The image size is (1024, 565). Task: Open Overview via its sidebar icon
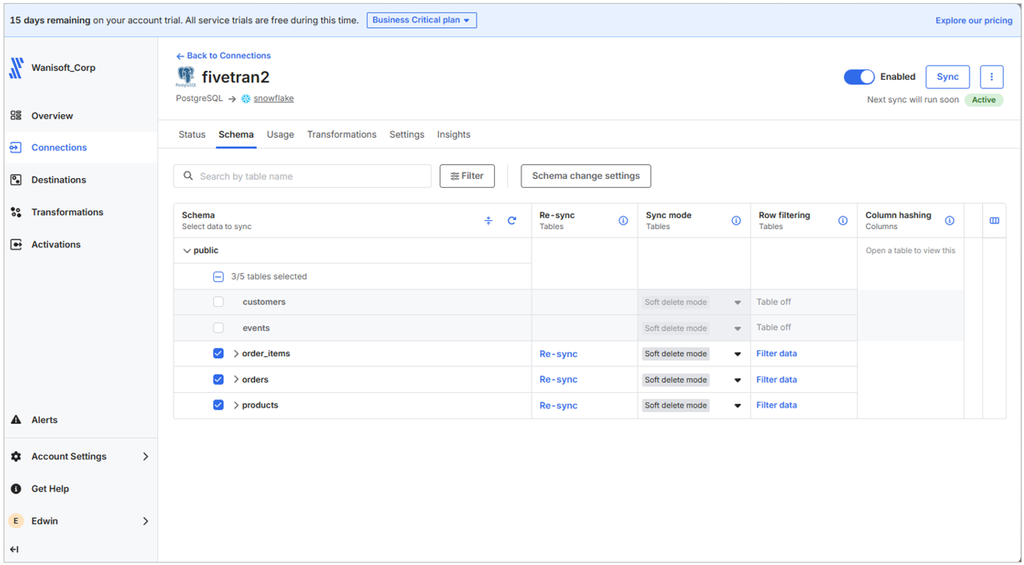[16, 116]
